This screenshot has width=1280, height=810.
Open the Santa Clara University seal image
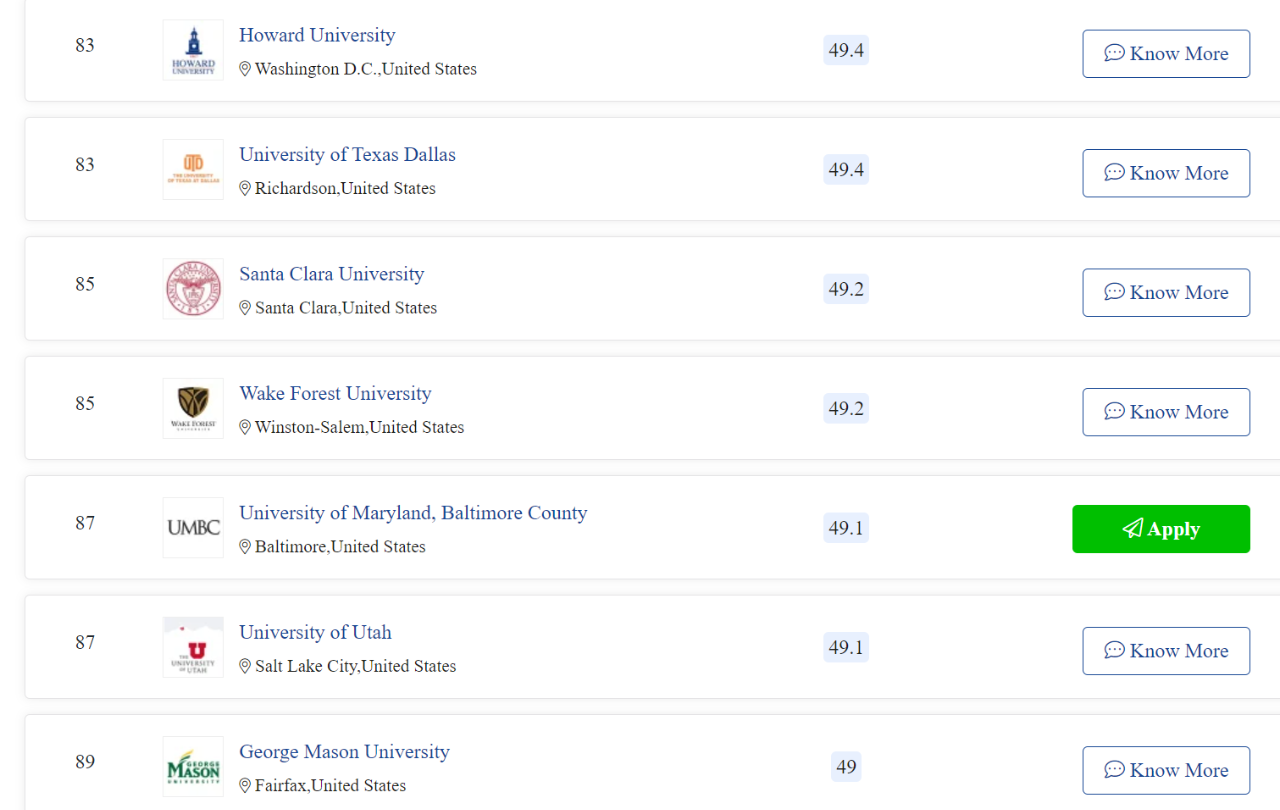[x=193, y=289]
